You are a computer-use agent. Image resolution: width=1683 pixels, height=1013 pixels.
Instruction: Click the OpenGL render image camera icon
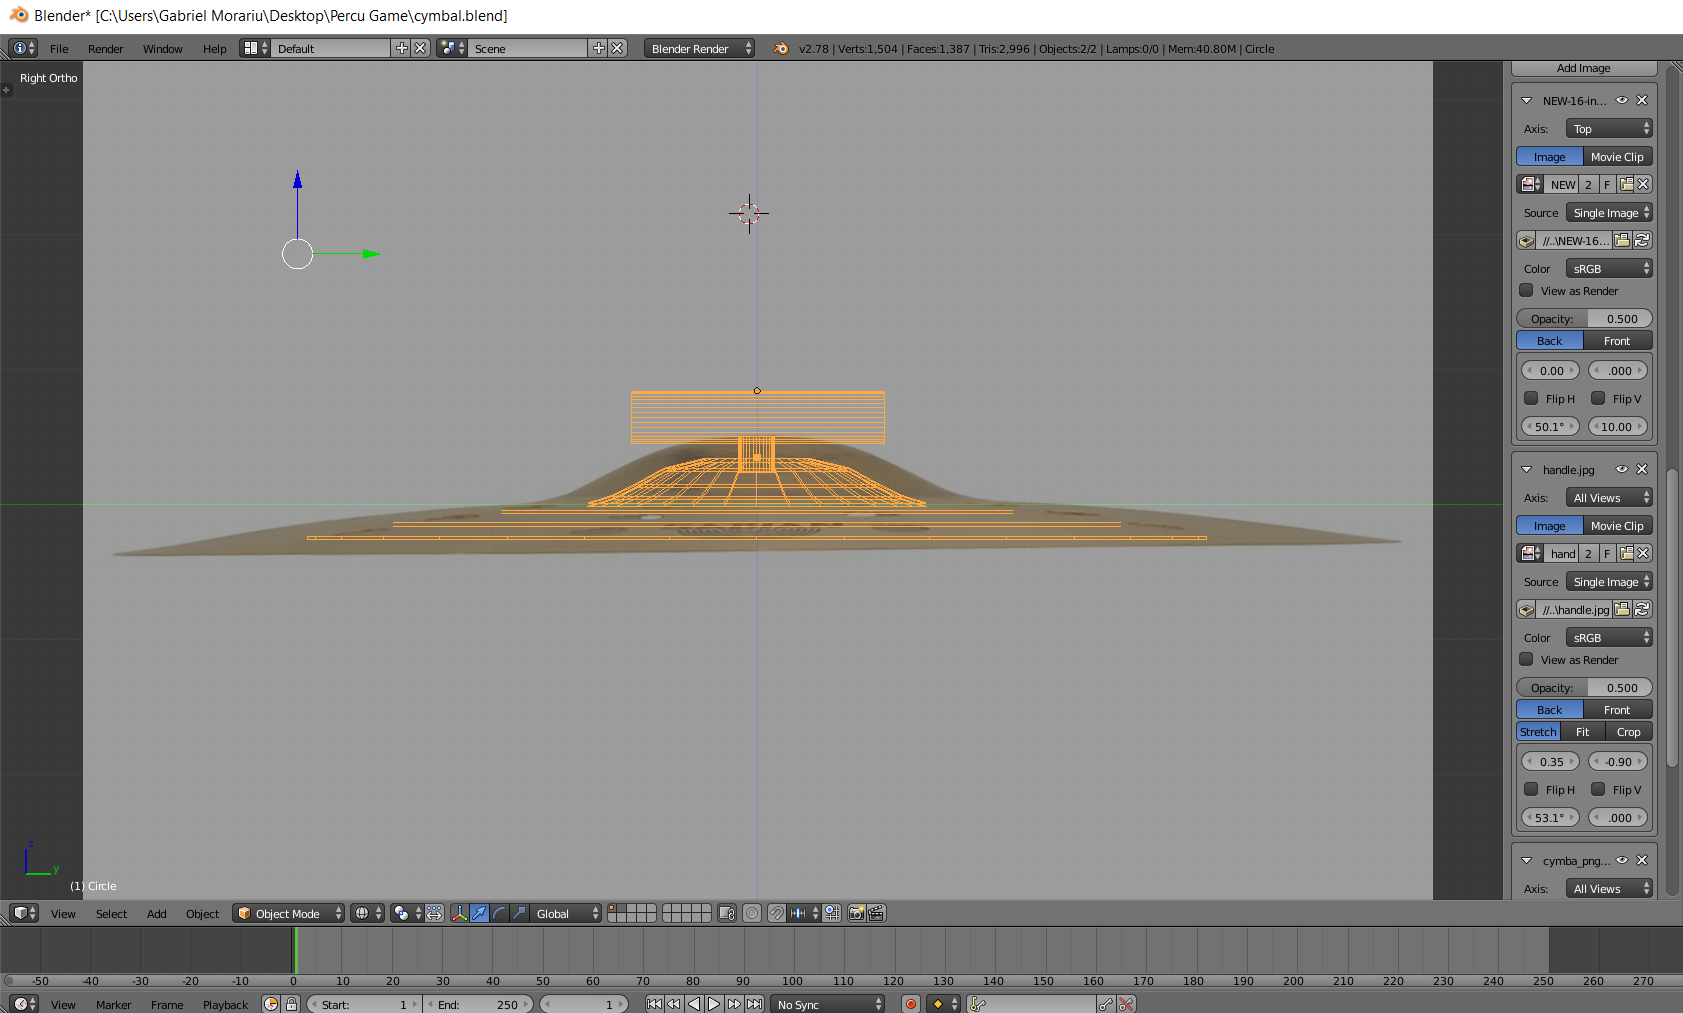(x=856, y=913)
